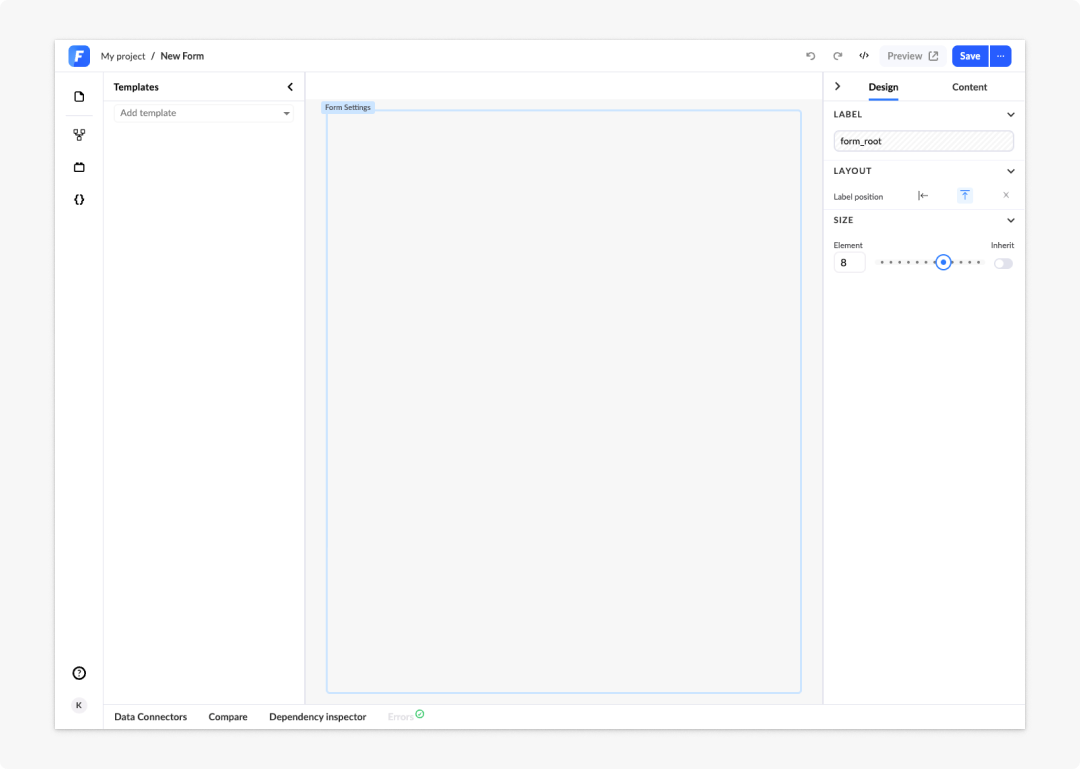Open the Add template dropdown
This screenshot has width=1080, height=769.
204,113
